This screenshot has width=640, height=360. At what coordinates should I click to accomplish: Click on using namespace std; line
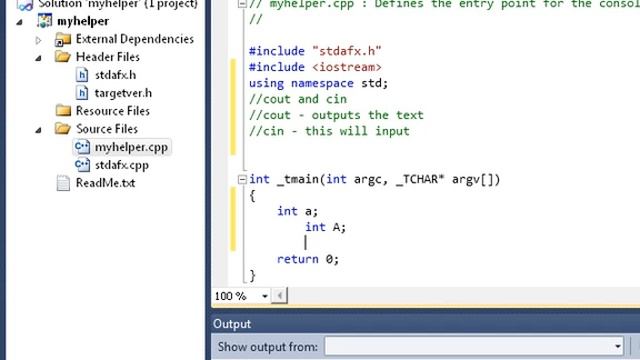(318, 83)
